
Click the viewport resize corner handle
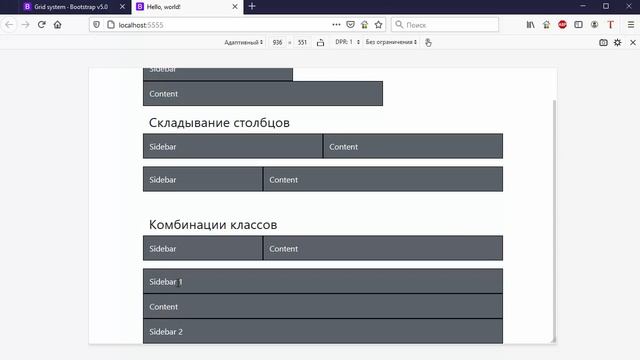pyautogui.click(x=554, y=340)
